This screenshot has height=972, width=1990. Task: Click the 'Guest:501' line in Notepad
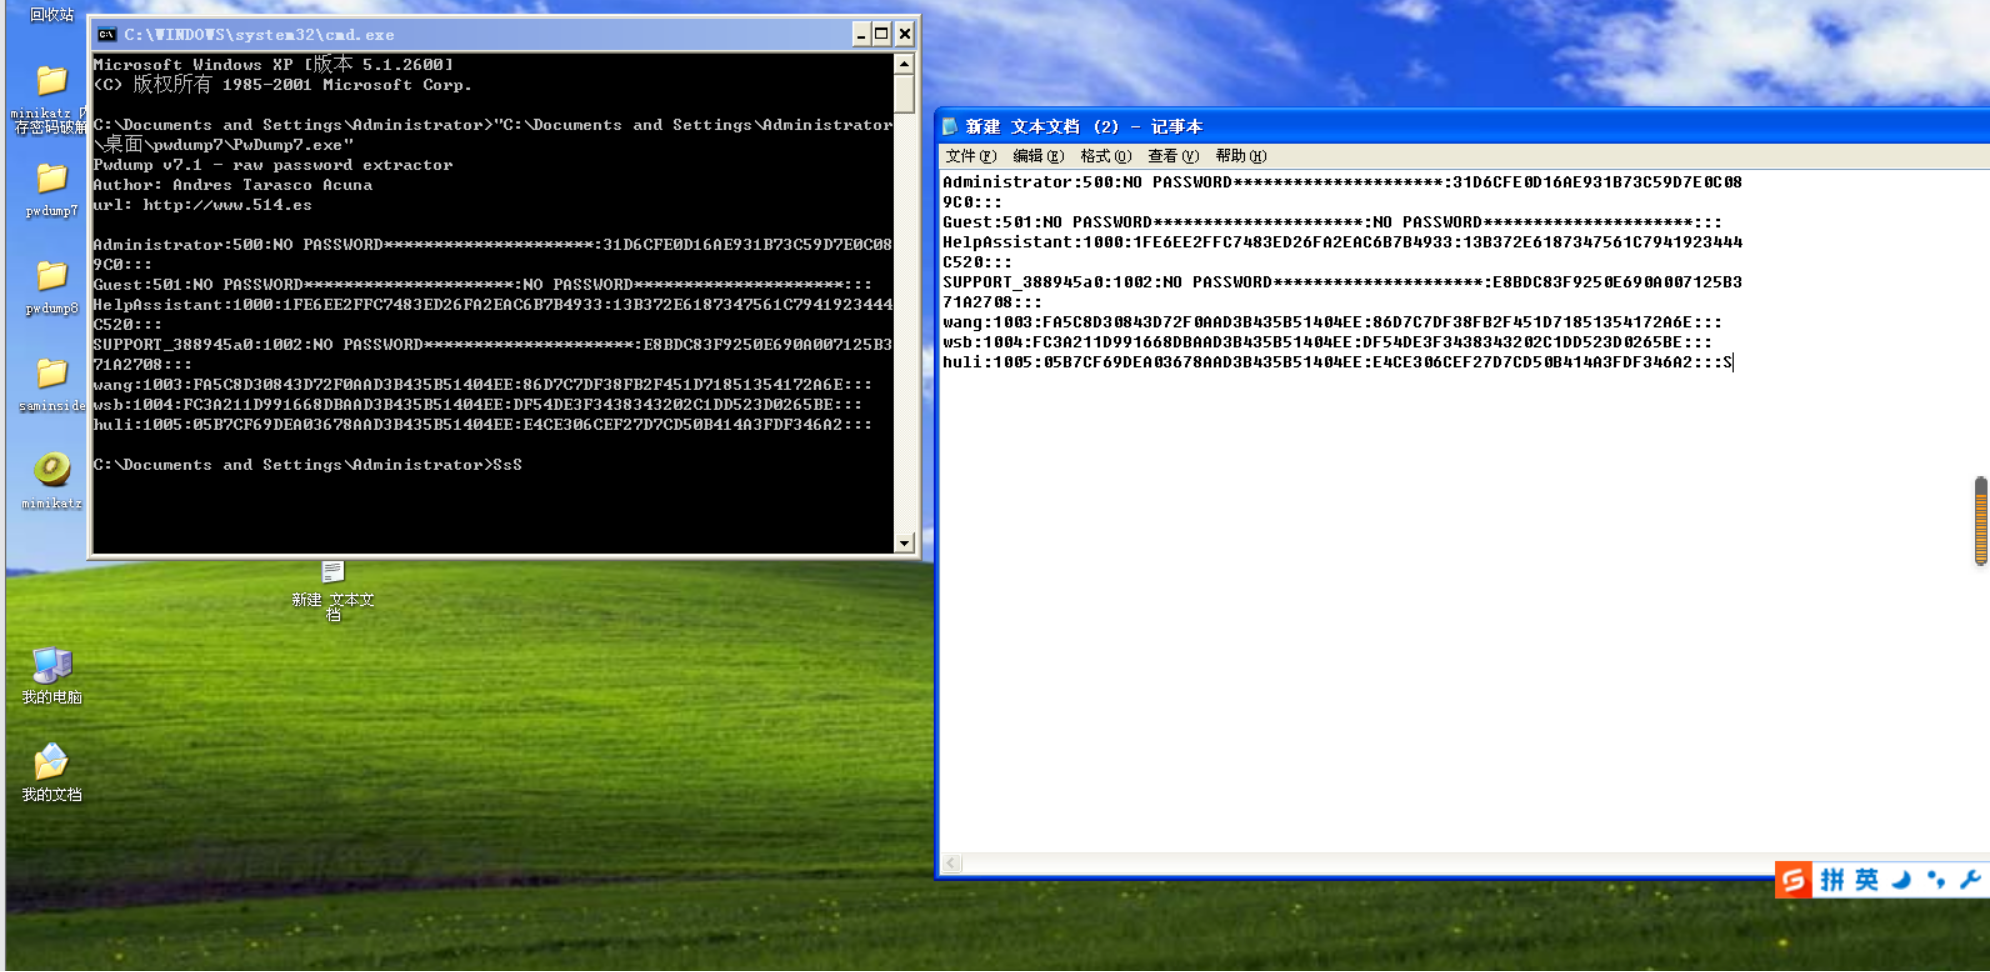tap(1332, 222)
